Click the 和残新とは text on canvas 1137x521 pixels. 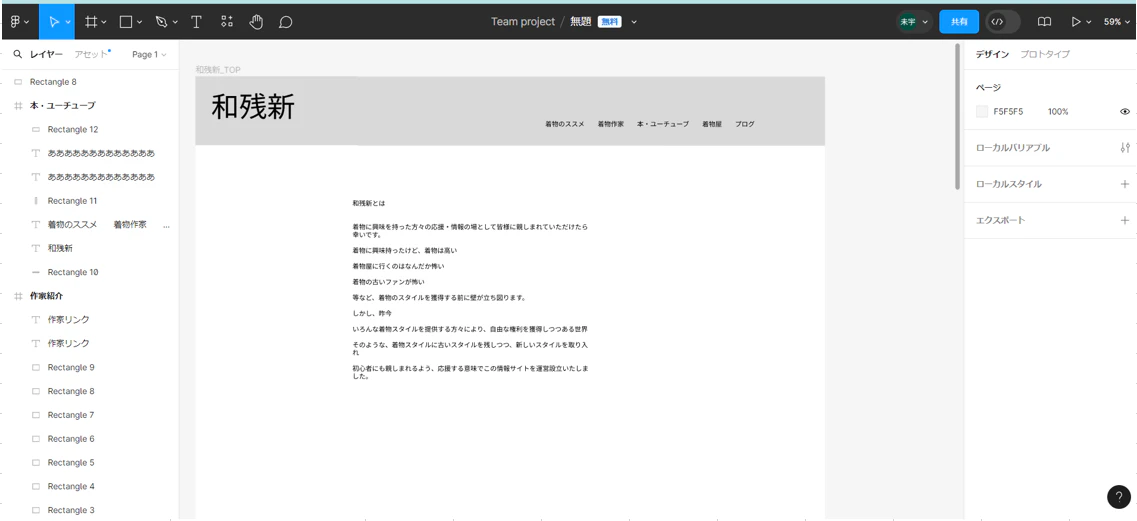(x=369, y=203)
